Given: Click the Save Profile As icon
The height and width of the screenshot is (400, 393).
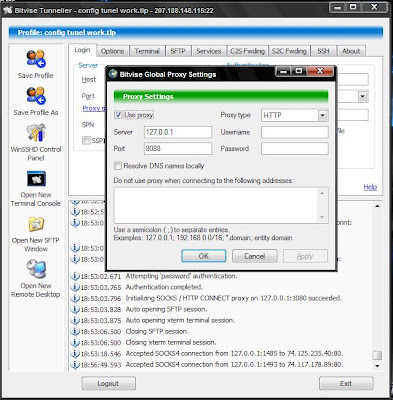Looking at the screenshot, I should coord(36,96).
